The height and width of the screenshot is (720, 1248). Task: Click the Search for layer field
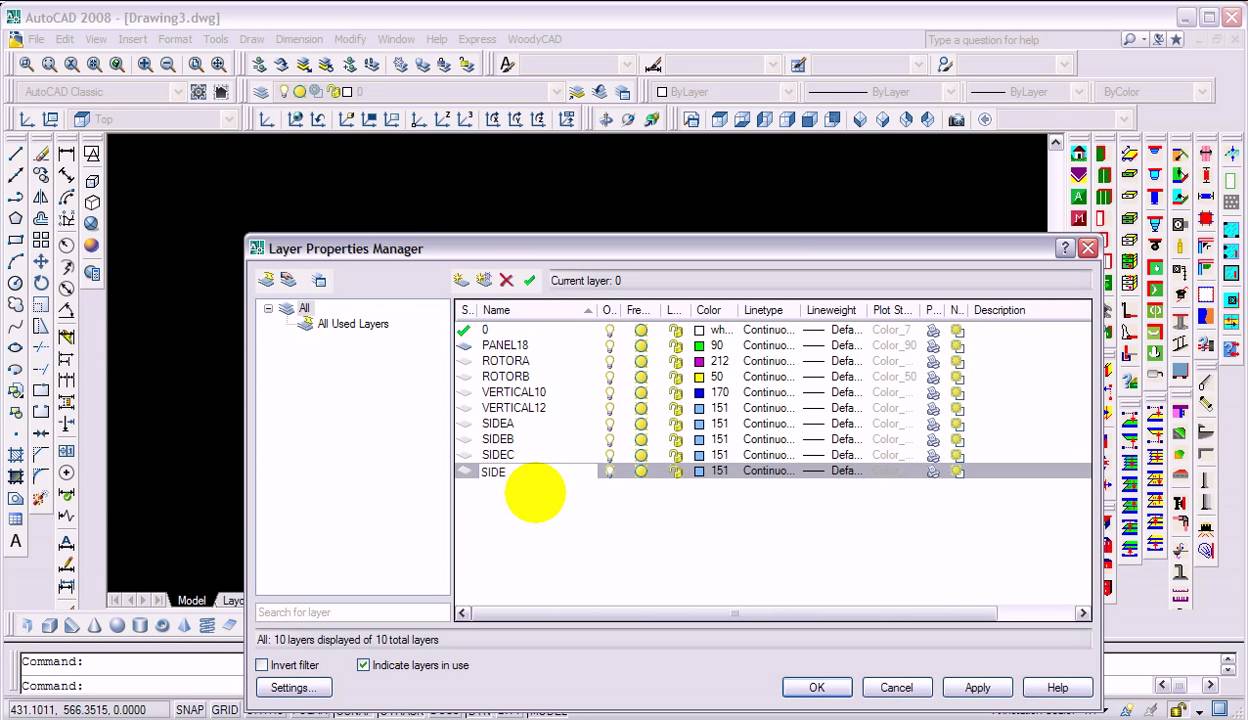coord(353,612)
